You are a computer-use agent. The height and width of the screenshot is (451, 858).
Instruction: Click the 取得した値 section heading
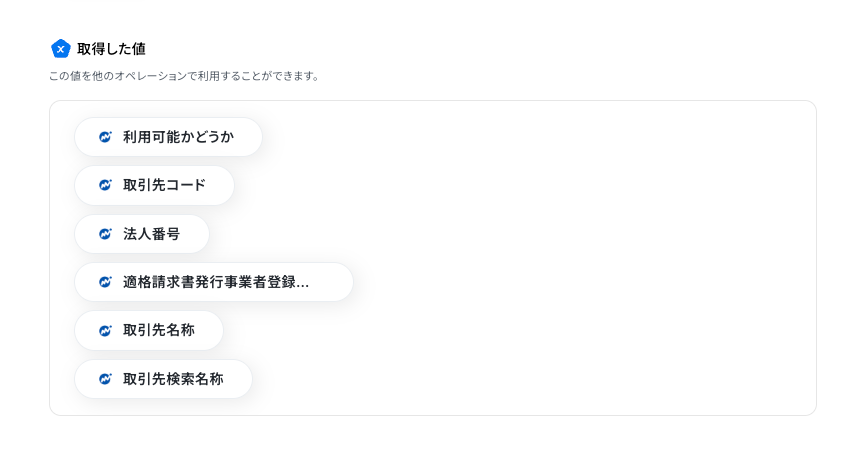[111, 49]
